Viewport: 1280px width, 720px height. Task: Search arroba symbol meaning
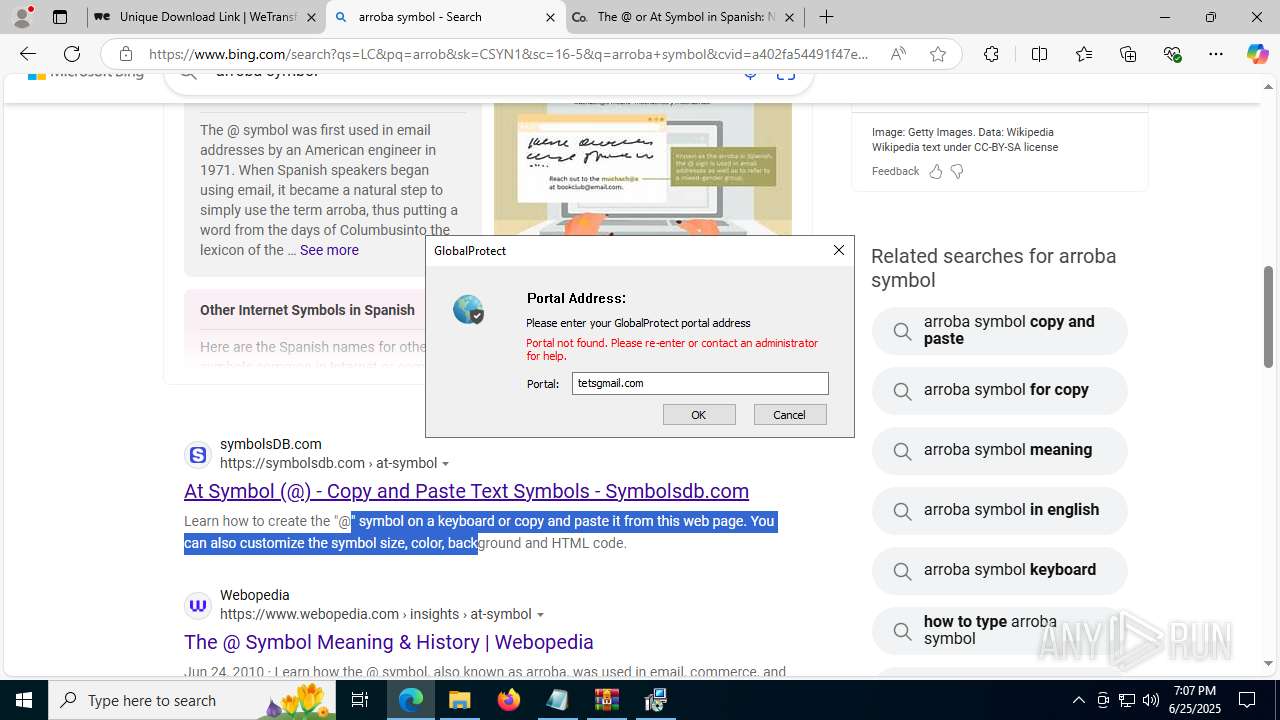click(x=1000, y=450)
